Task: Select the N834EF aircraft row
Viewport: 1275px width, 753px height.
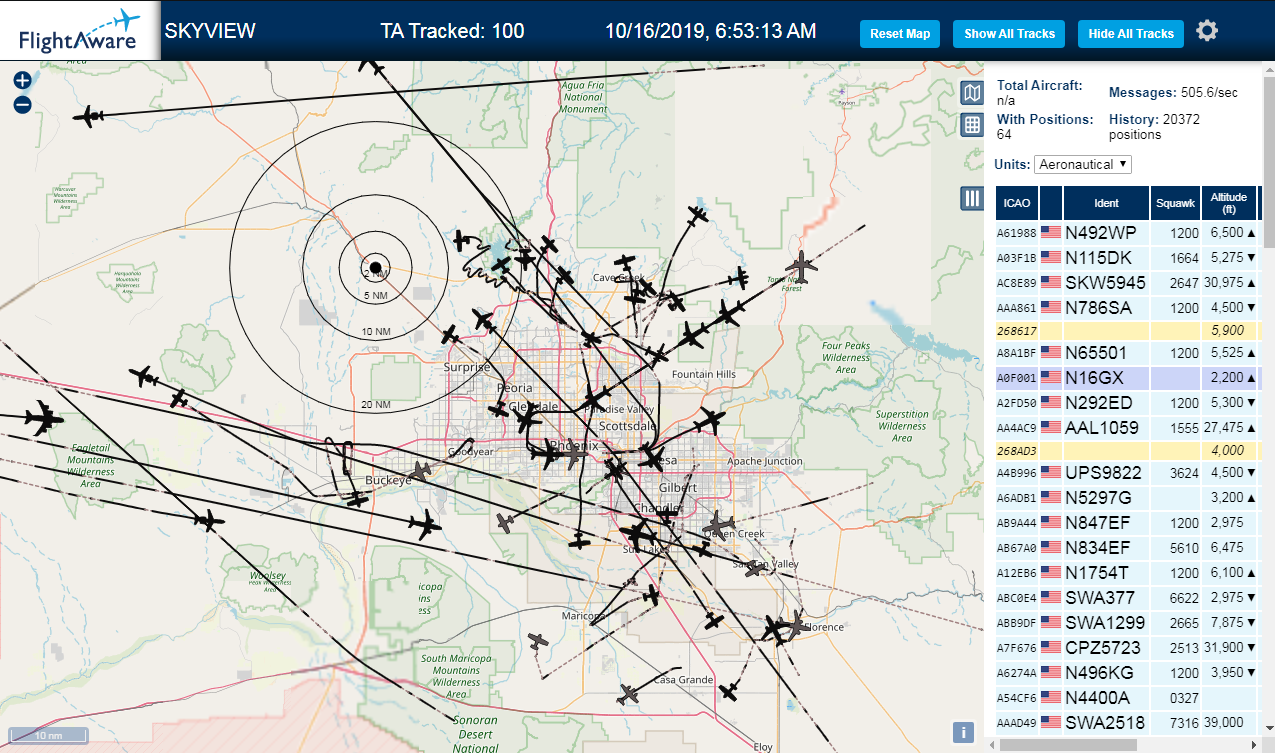Action: tap(1128, 547)
